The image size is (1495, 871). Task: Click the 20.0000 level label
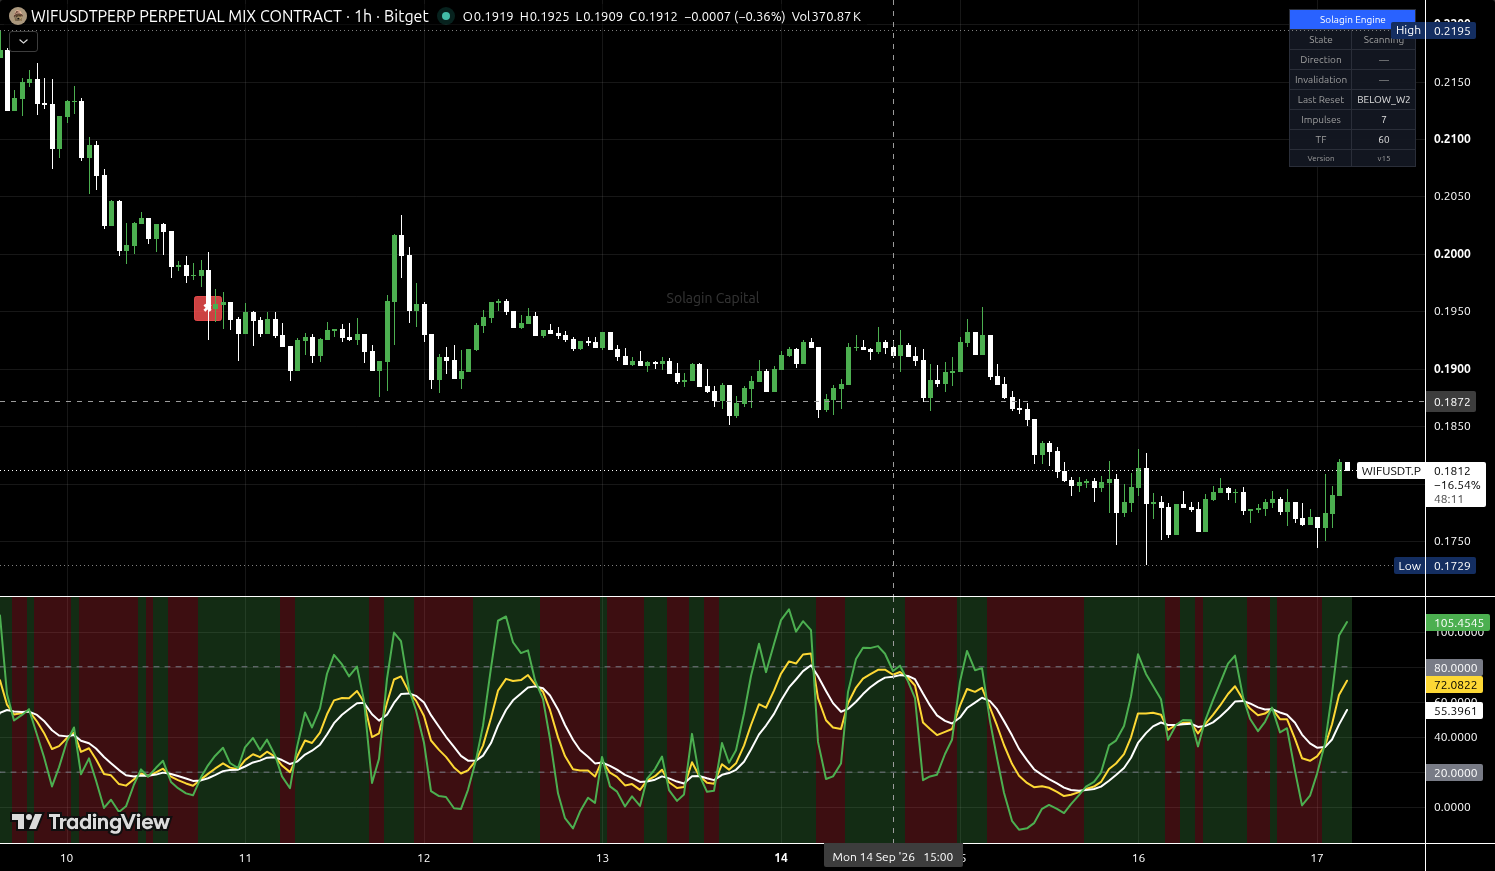pos(1455,773)
